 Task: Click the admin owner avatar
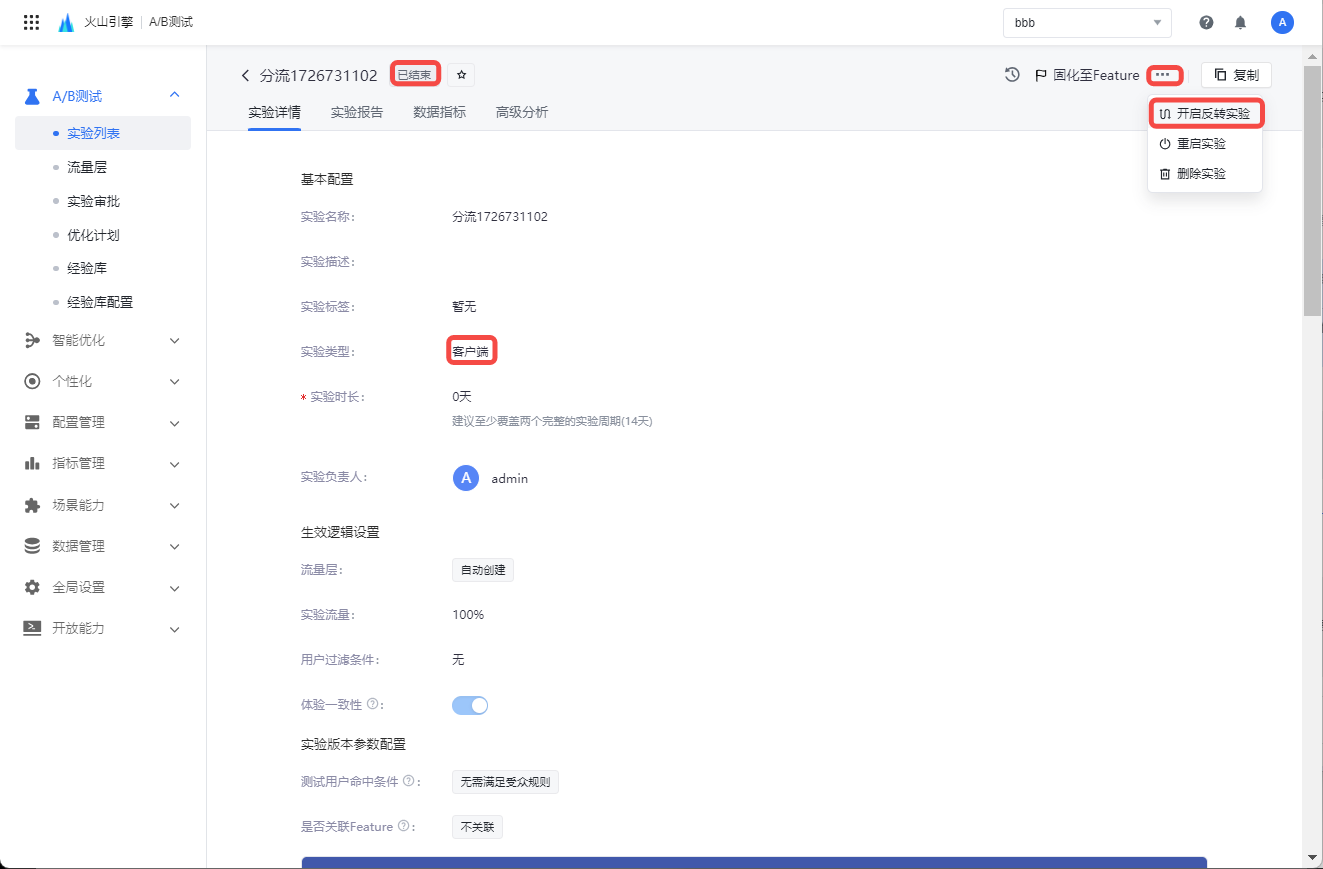[465, 478]
